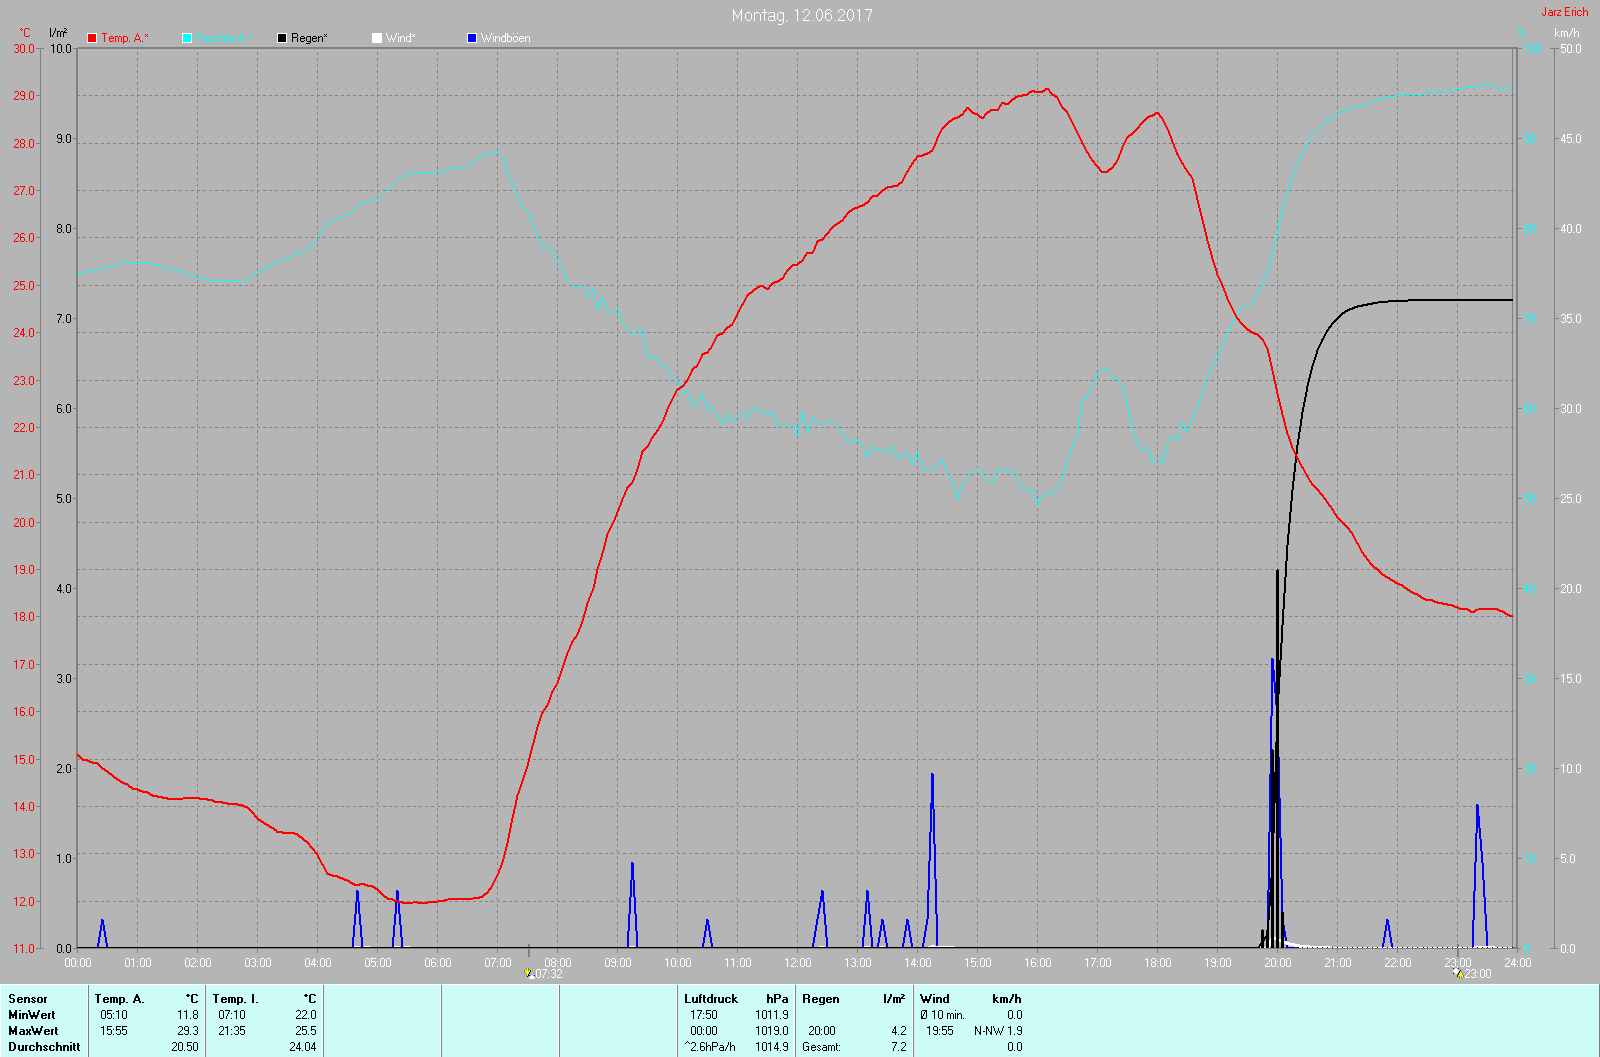1600x1057 pixels.
Task: Click the pressure trend "^2.6hPa/h"
Action: point(710,1047)
